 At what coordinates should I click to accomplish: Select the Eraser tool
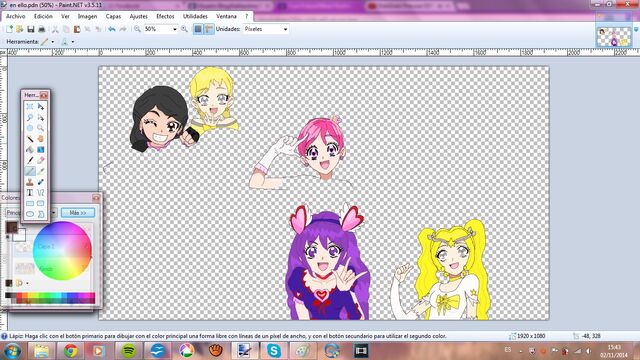coord(41,160)
